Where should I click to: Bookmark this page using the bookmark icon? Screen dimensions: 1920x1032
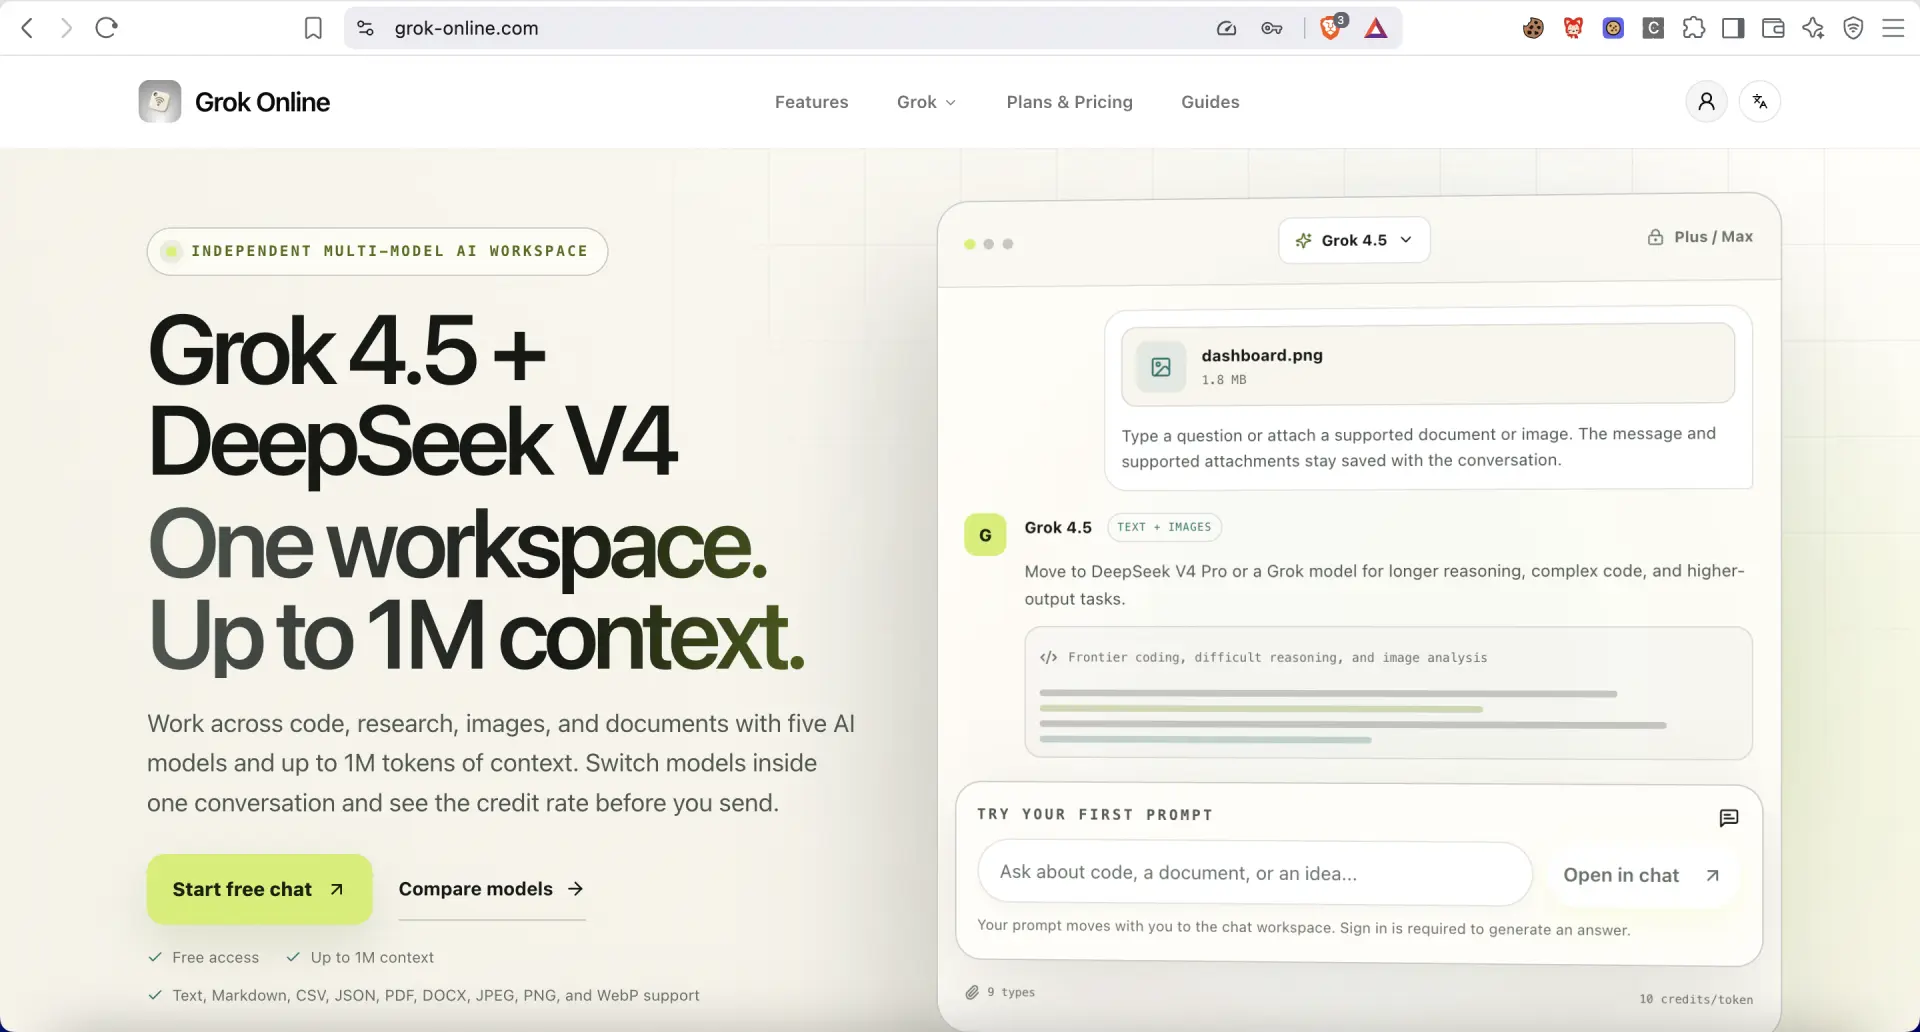pos(313,28)
